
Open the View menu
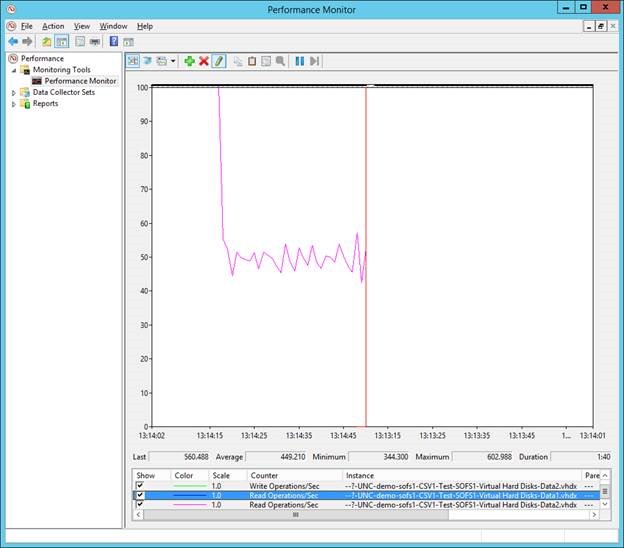(x=81, y=26)
